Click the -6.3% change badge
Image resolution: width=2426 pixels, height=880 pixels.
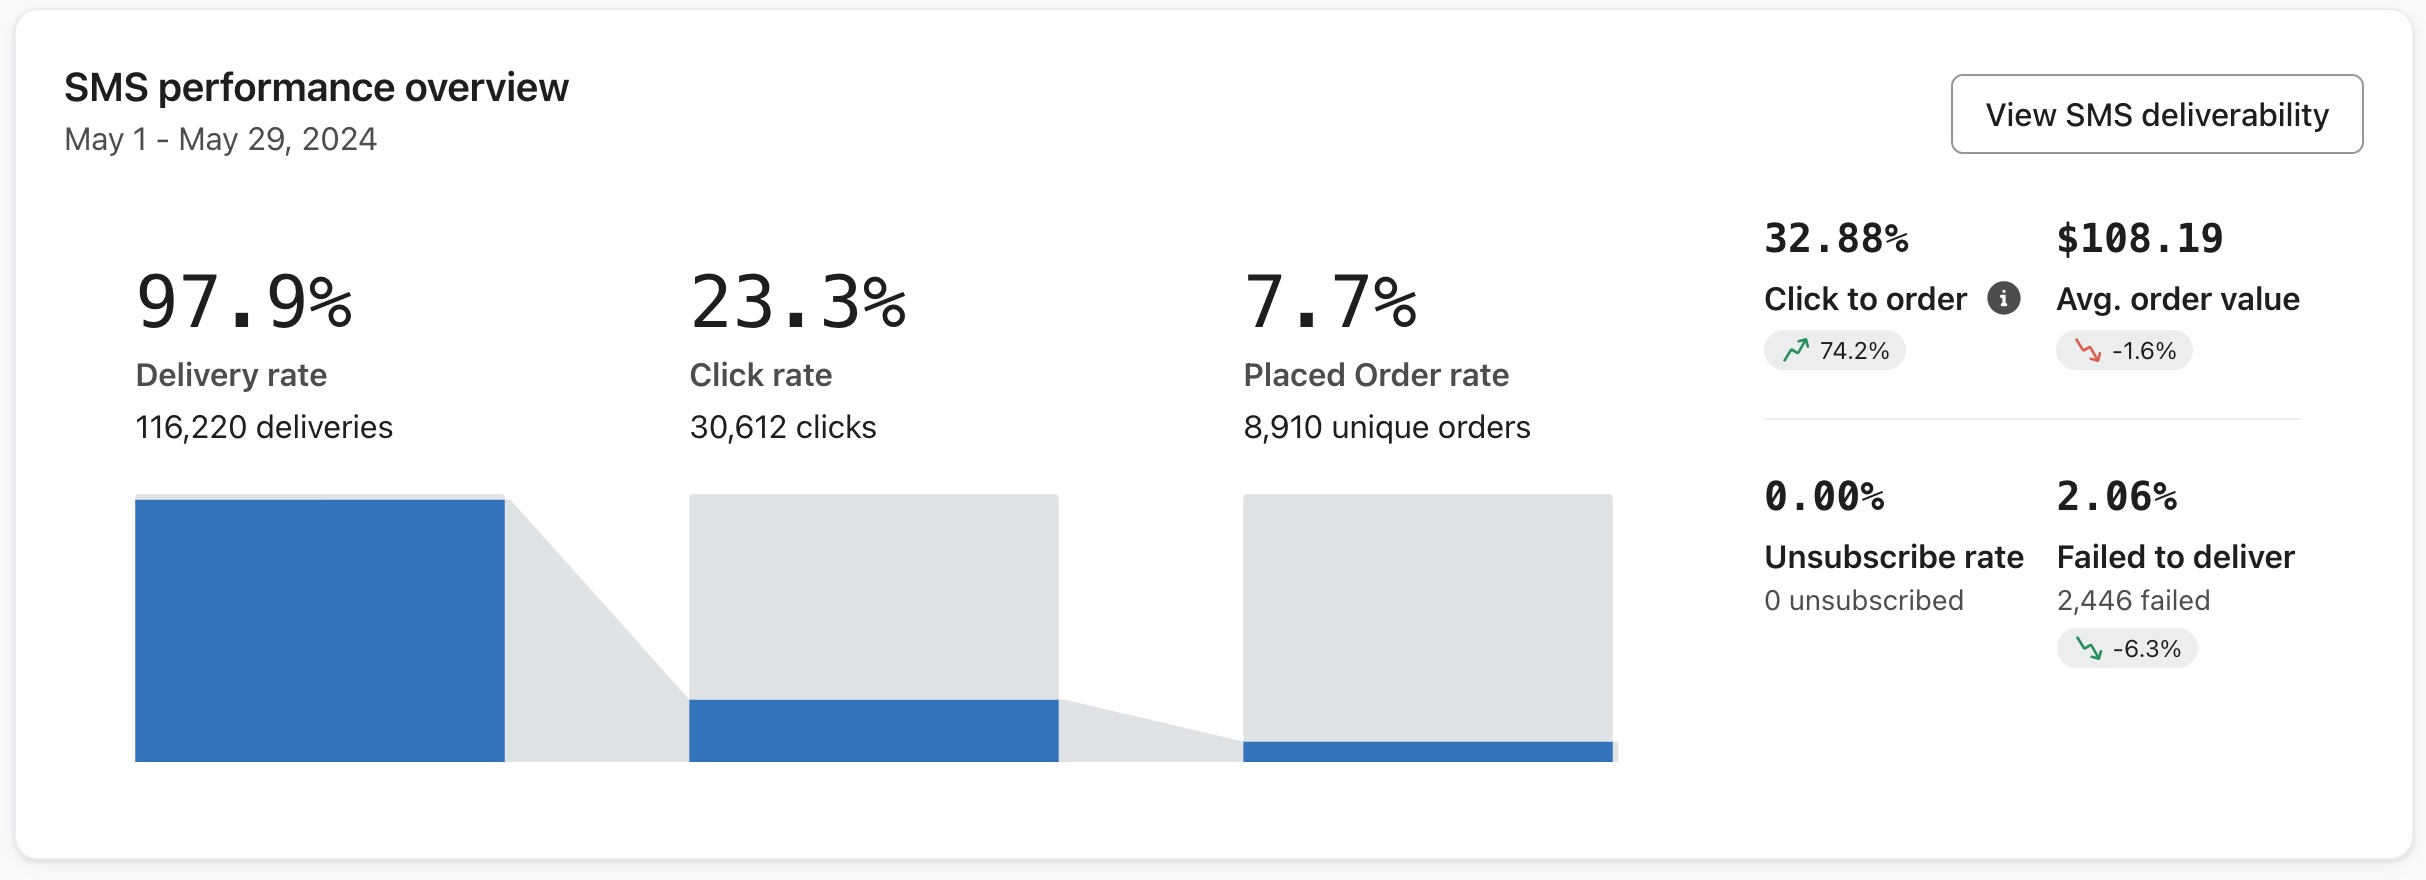[x=2127, y=648]
